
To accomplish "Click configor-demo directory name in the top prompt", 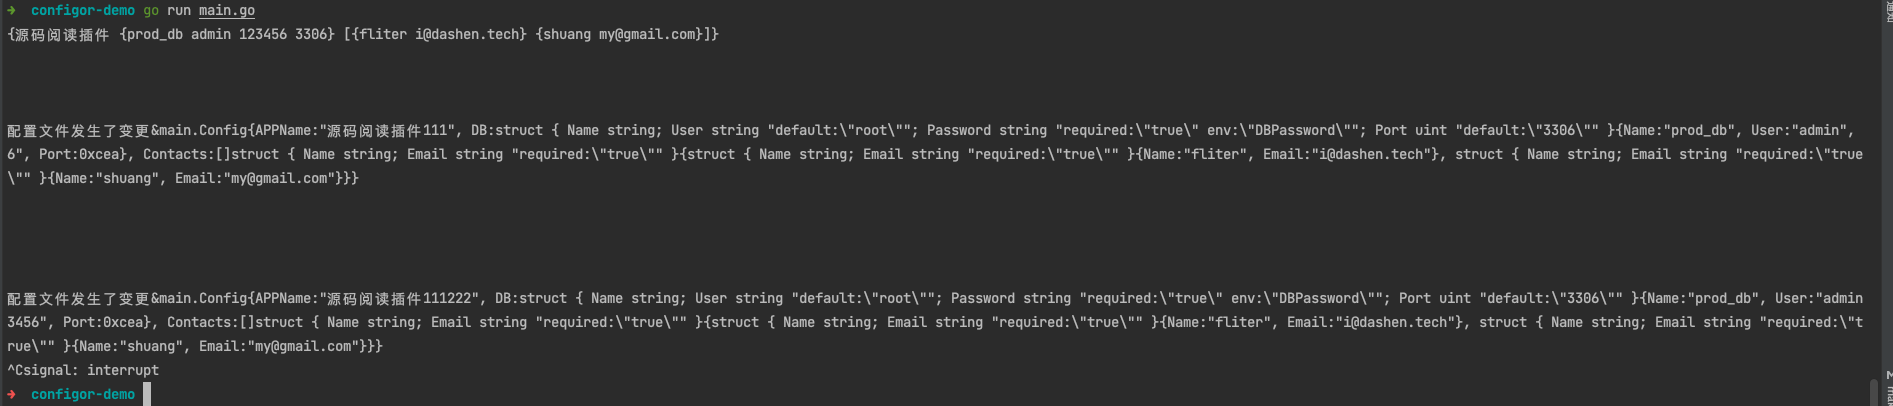I will click(x=83, y=11).
